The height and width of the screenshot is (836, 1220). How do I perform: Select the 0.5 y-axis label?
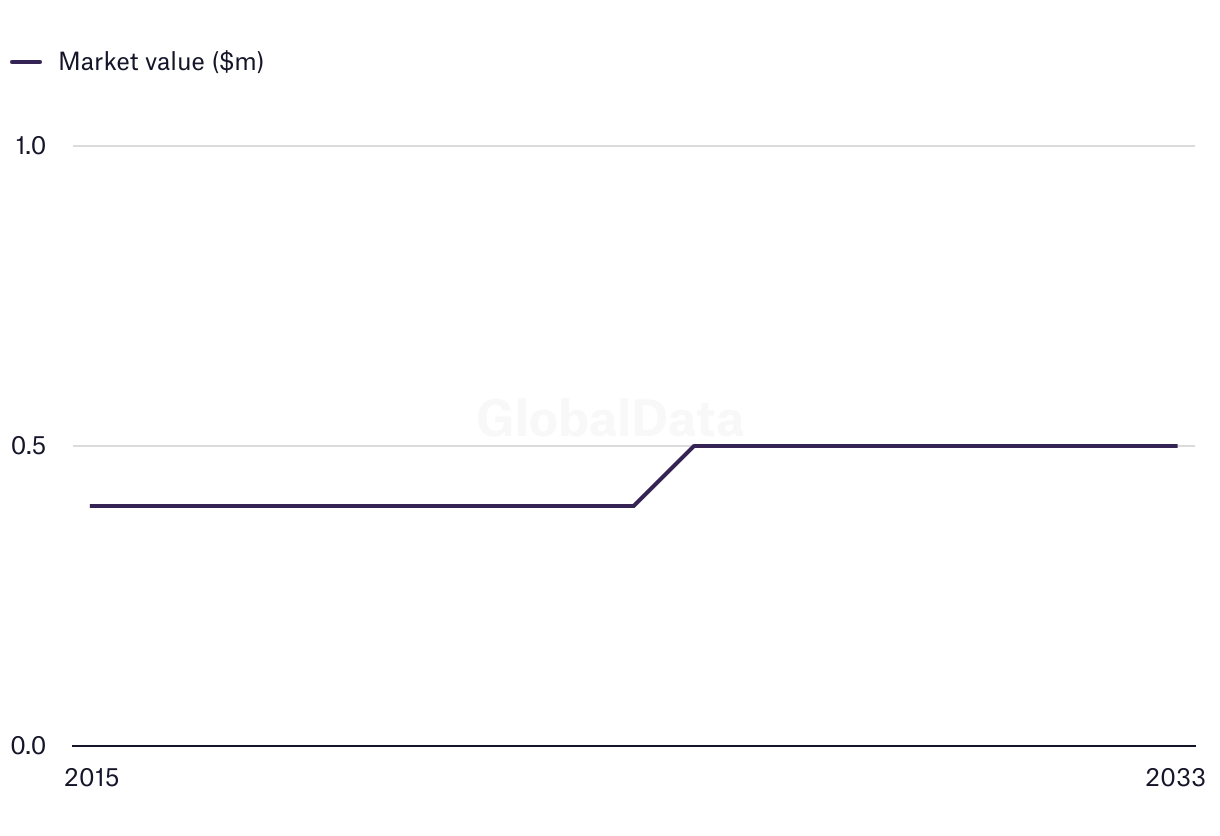tap(30, 446)
